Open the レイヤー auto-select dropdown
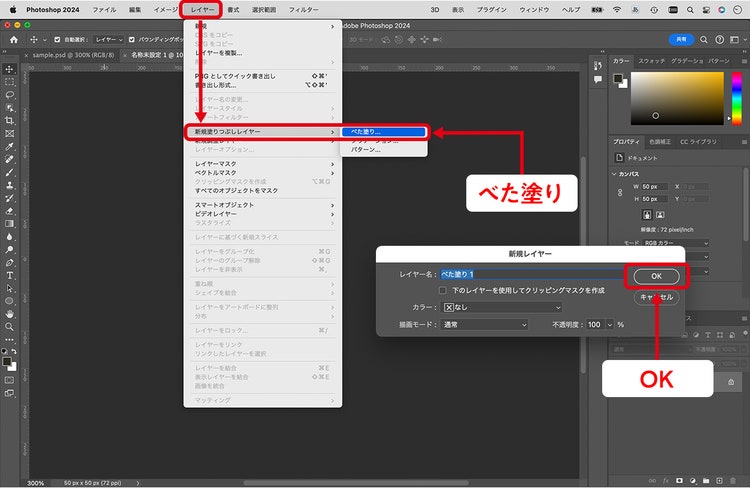 [109, 40]
